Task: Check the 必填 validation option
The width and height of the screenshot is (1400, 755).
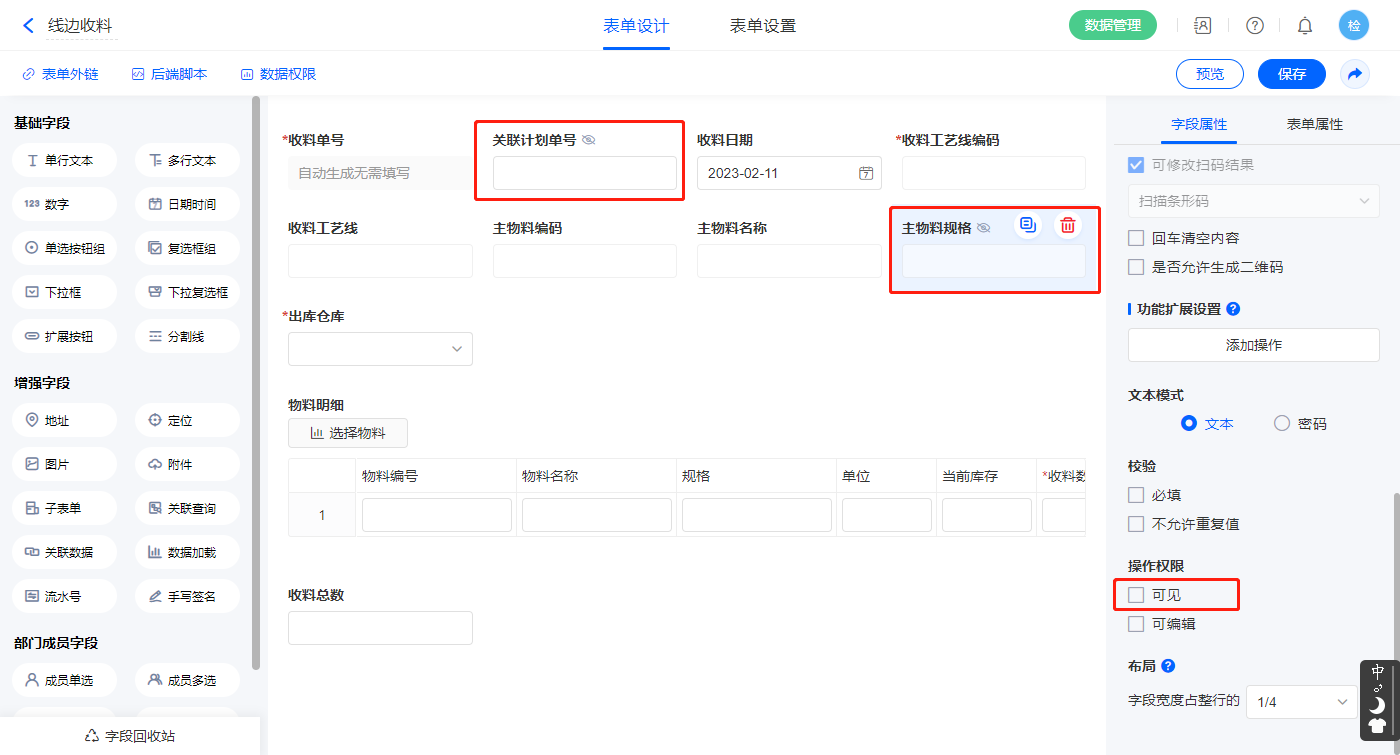Action: [1136, 495]
